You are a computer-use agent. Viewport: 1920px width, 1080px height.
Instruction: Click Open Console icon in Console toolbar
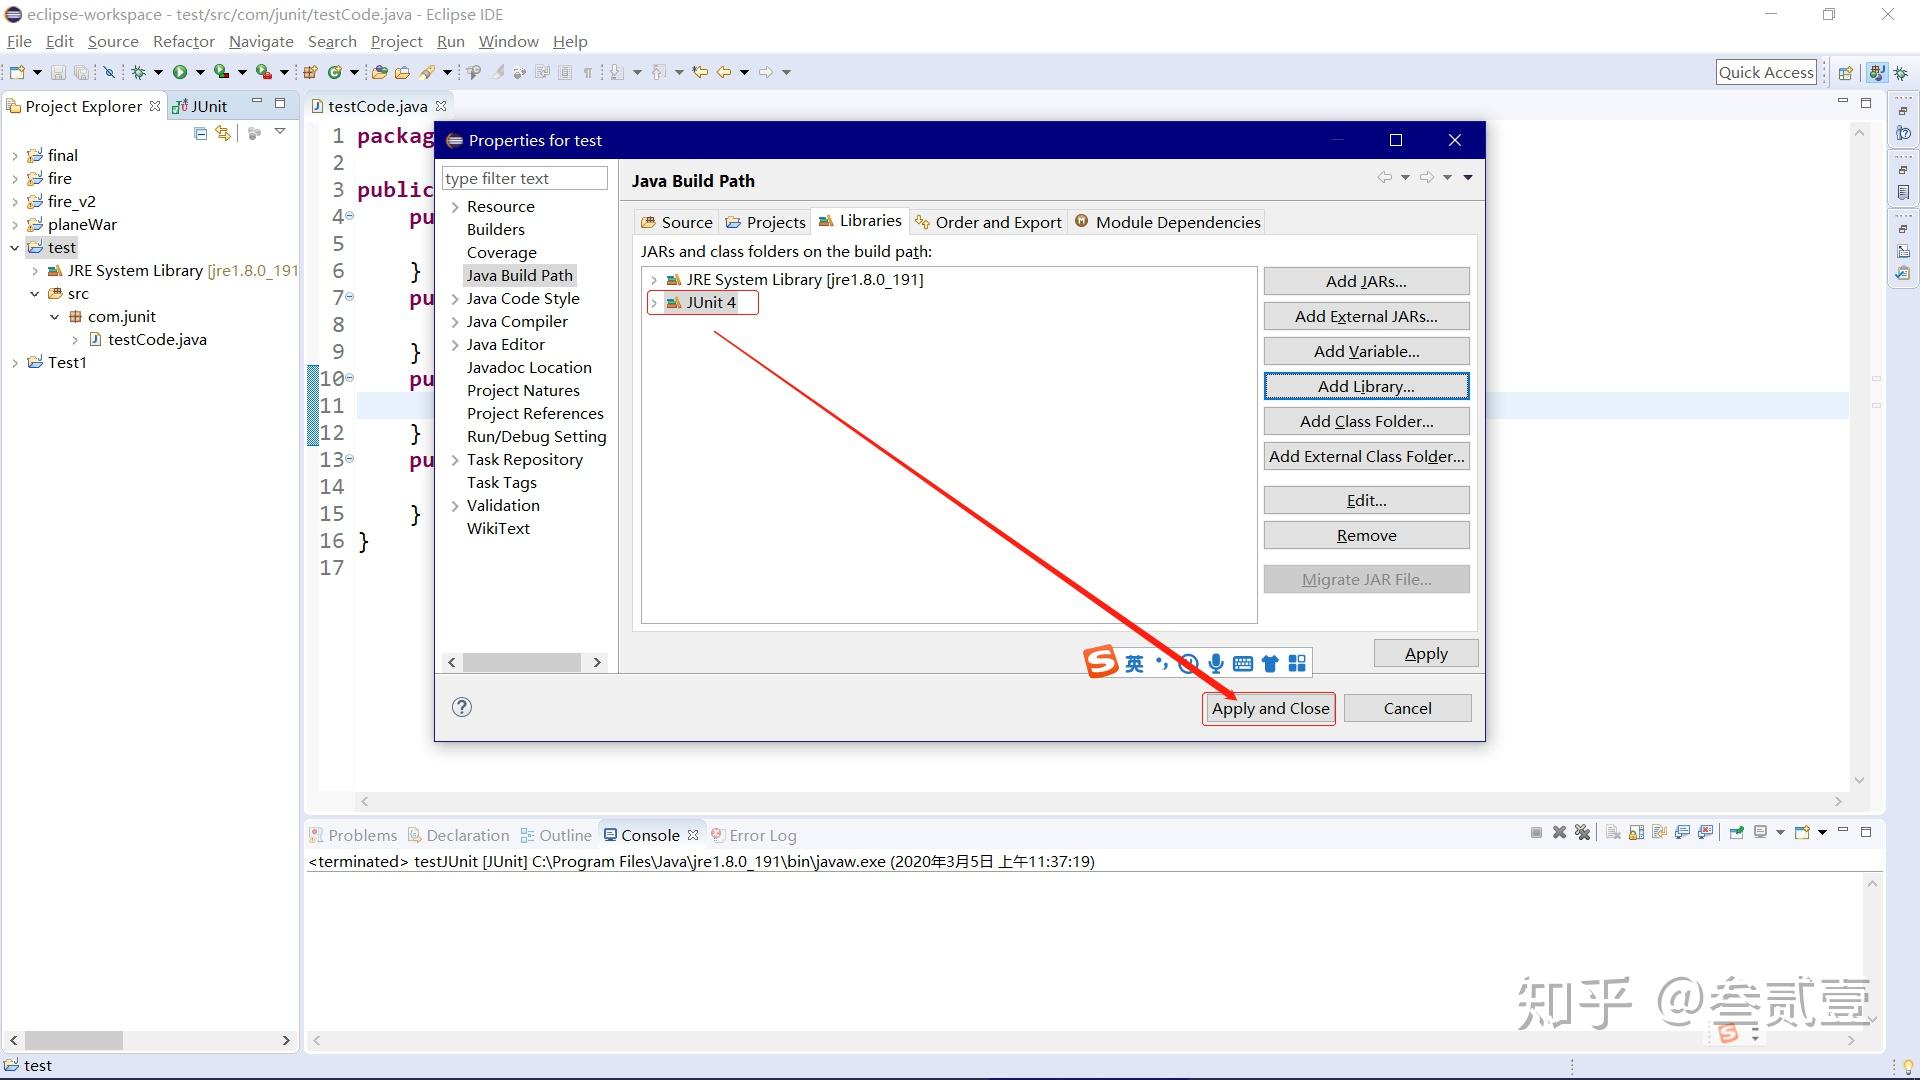1802,832
